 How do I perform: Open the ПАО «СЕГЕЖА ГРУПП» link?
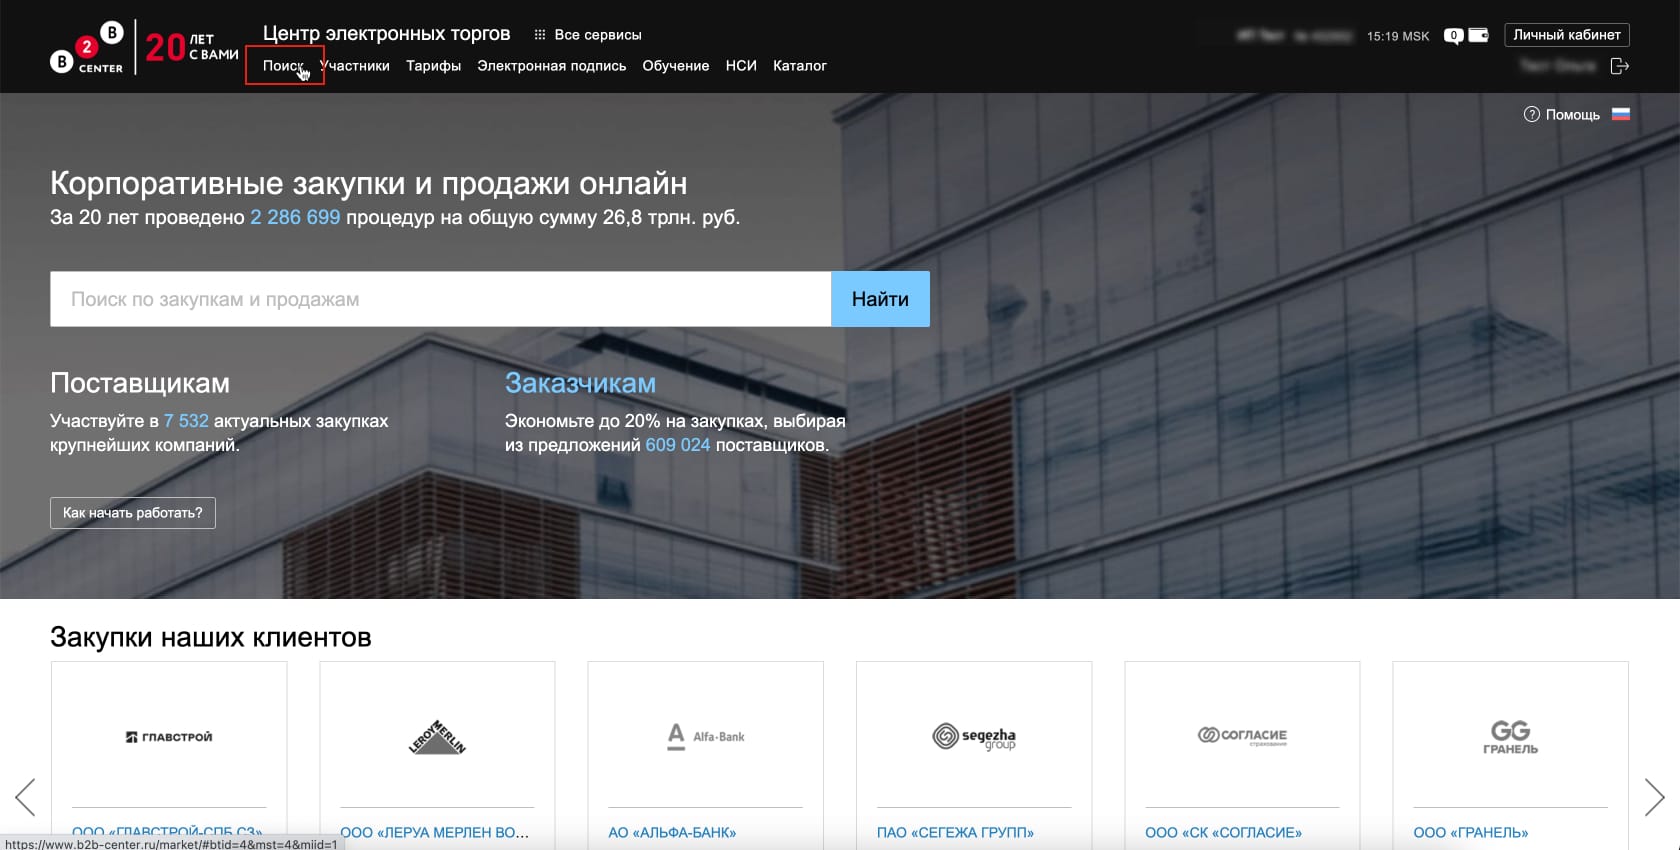955,832
